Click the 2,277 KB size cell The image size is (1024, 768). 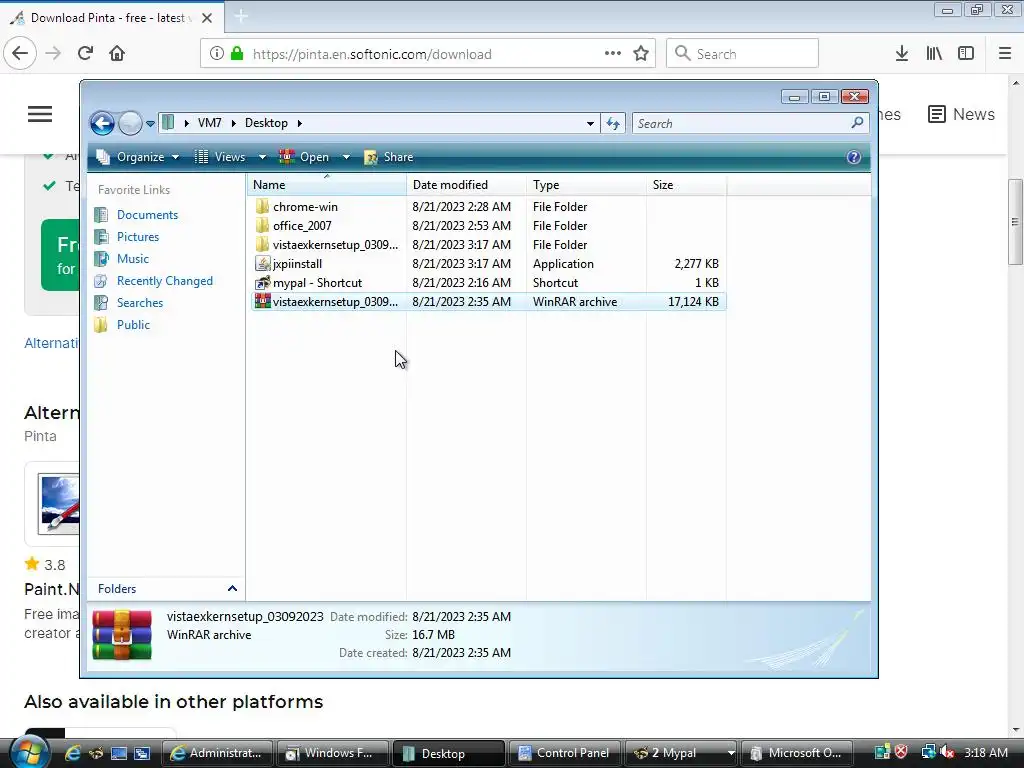[x=696, y=264]
